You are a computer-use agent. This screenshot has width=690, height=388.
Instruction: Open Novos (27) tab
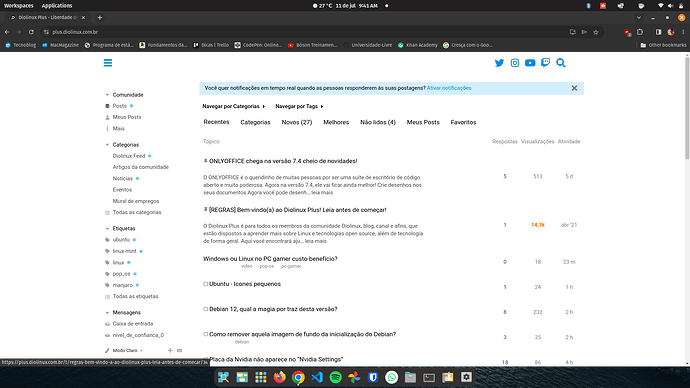pyautogui.click(x=297, y=122)
